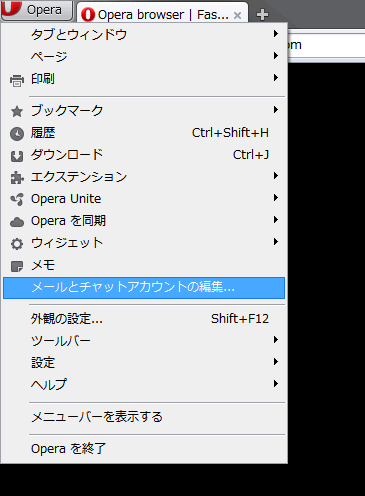
Task: Click the note icon for メモ
Action: click(17, 266)
